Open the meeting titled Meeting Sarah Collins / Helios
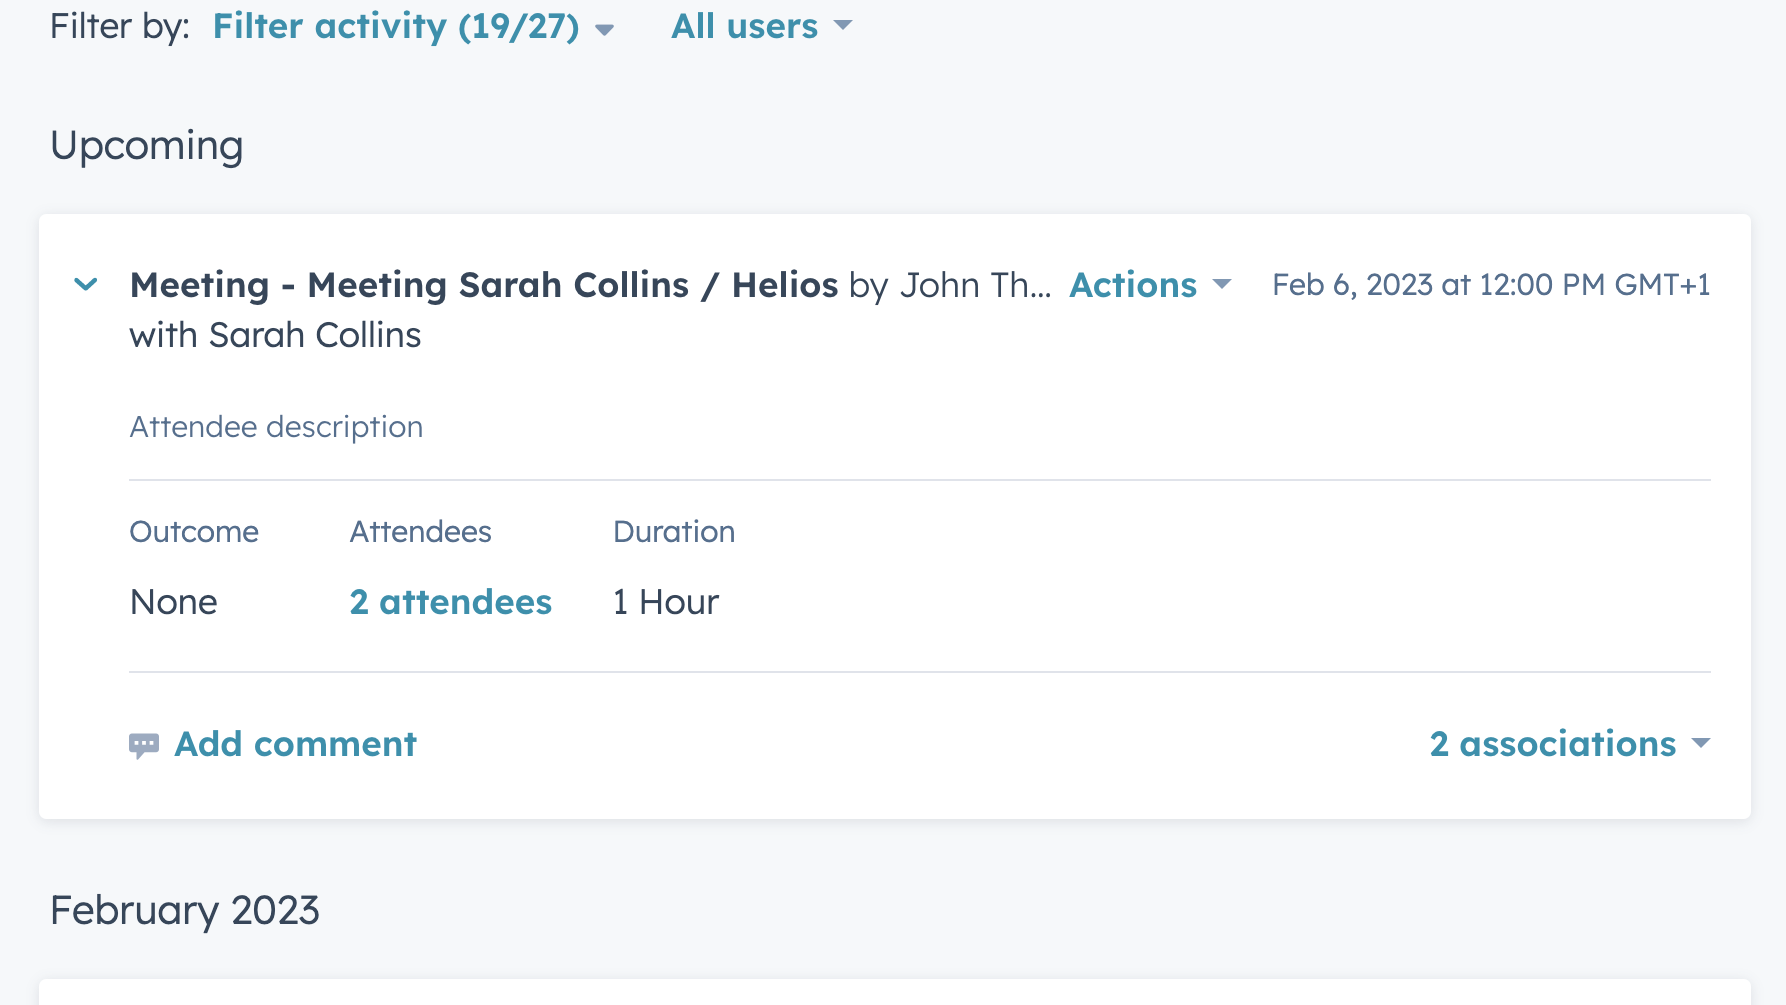This screenshot has width=1786, height=1005. tap(483, 285)
